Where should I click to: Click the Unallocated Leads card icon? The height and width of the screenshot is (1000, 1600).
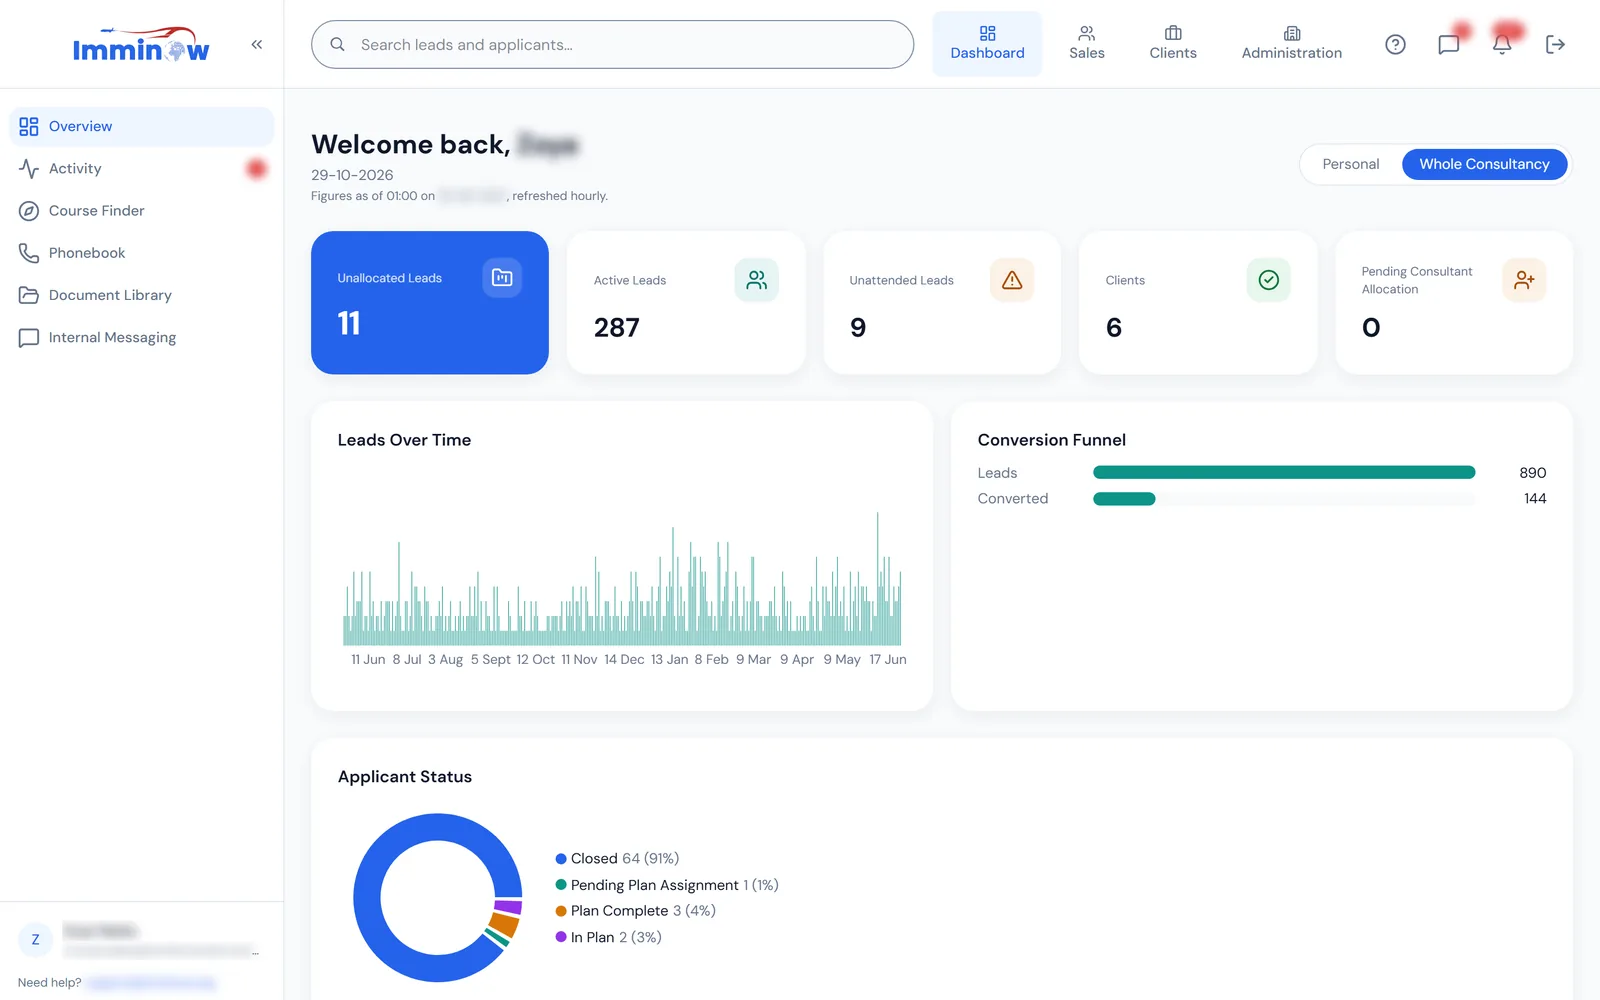tap(502, 278)
